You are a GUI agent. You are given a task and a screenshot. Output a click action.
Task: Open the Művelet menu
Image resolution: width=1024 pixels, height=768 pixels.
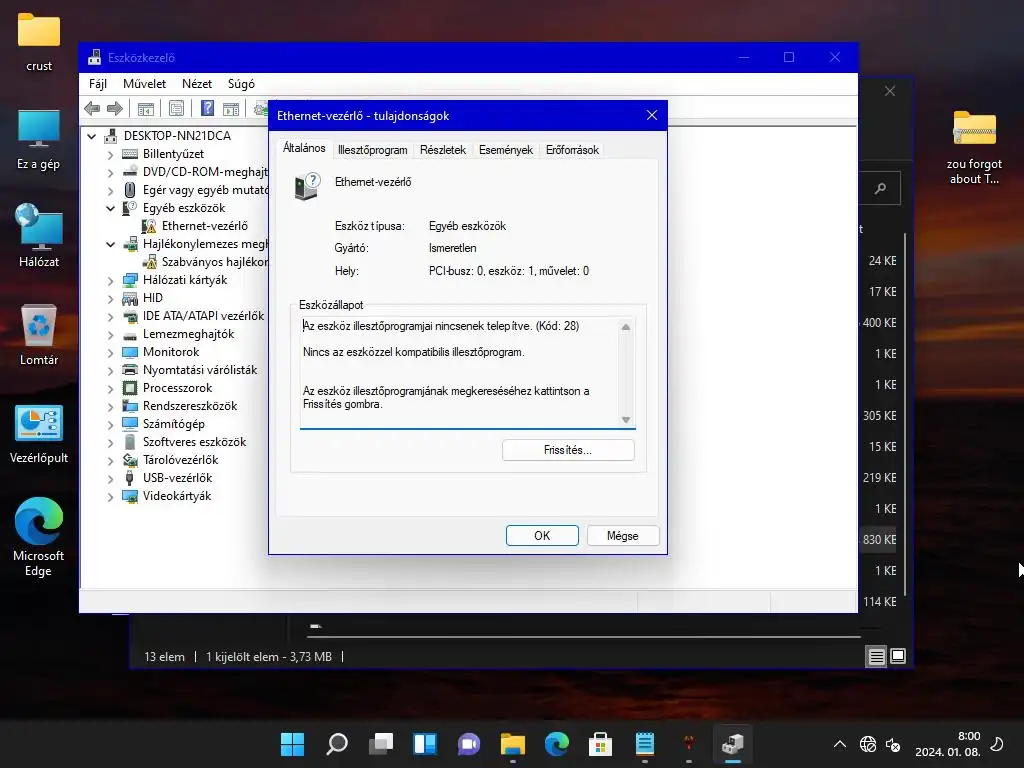point(144,84)
